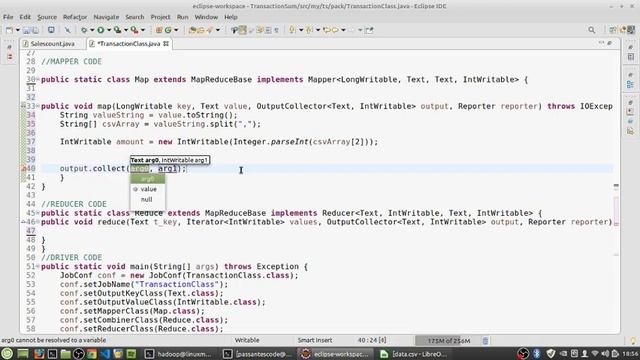
Task: Open the Window menu
Action: [x=206, y=17]
